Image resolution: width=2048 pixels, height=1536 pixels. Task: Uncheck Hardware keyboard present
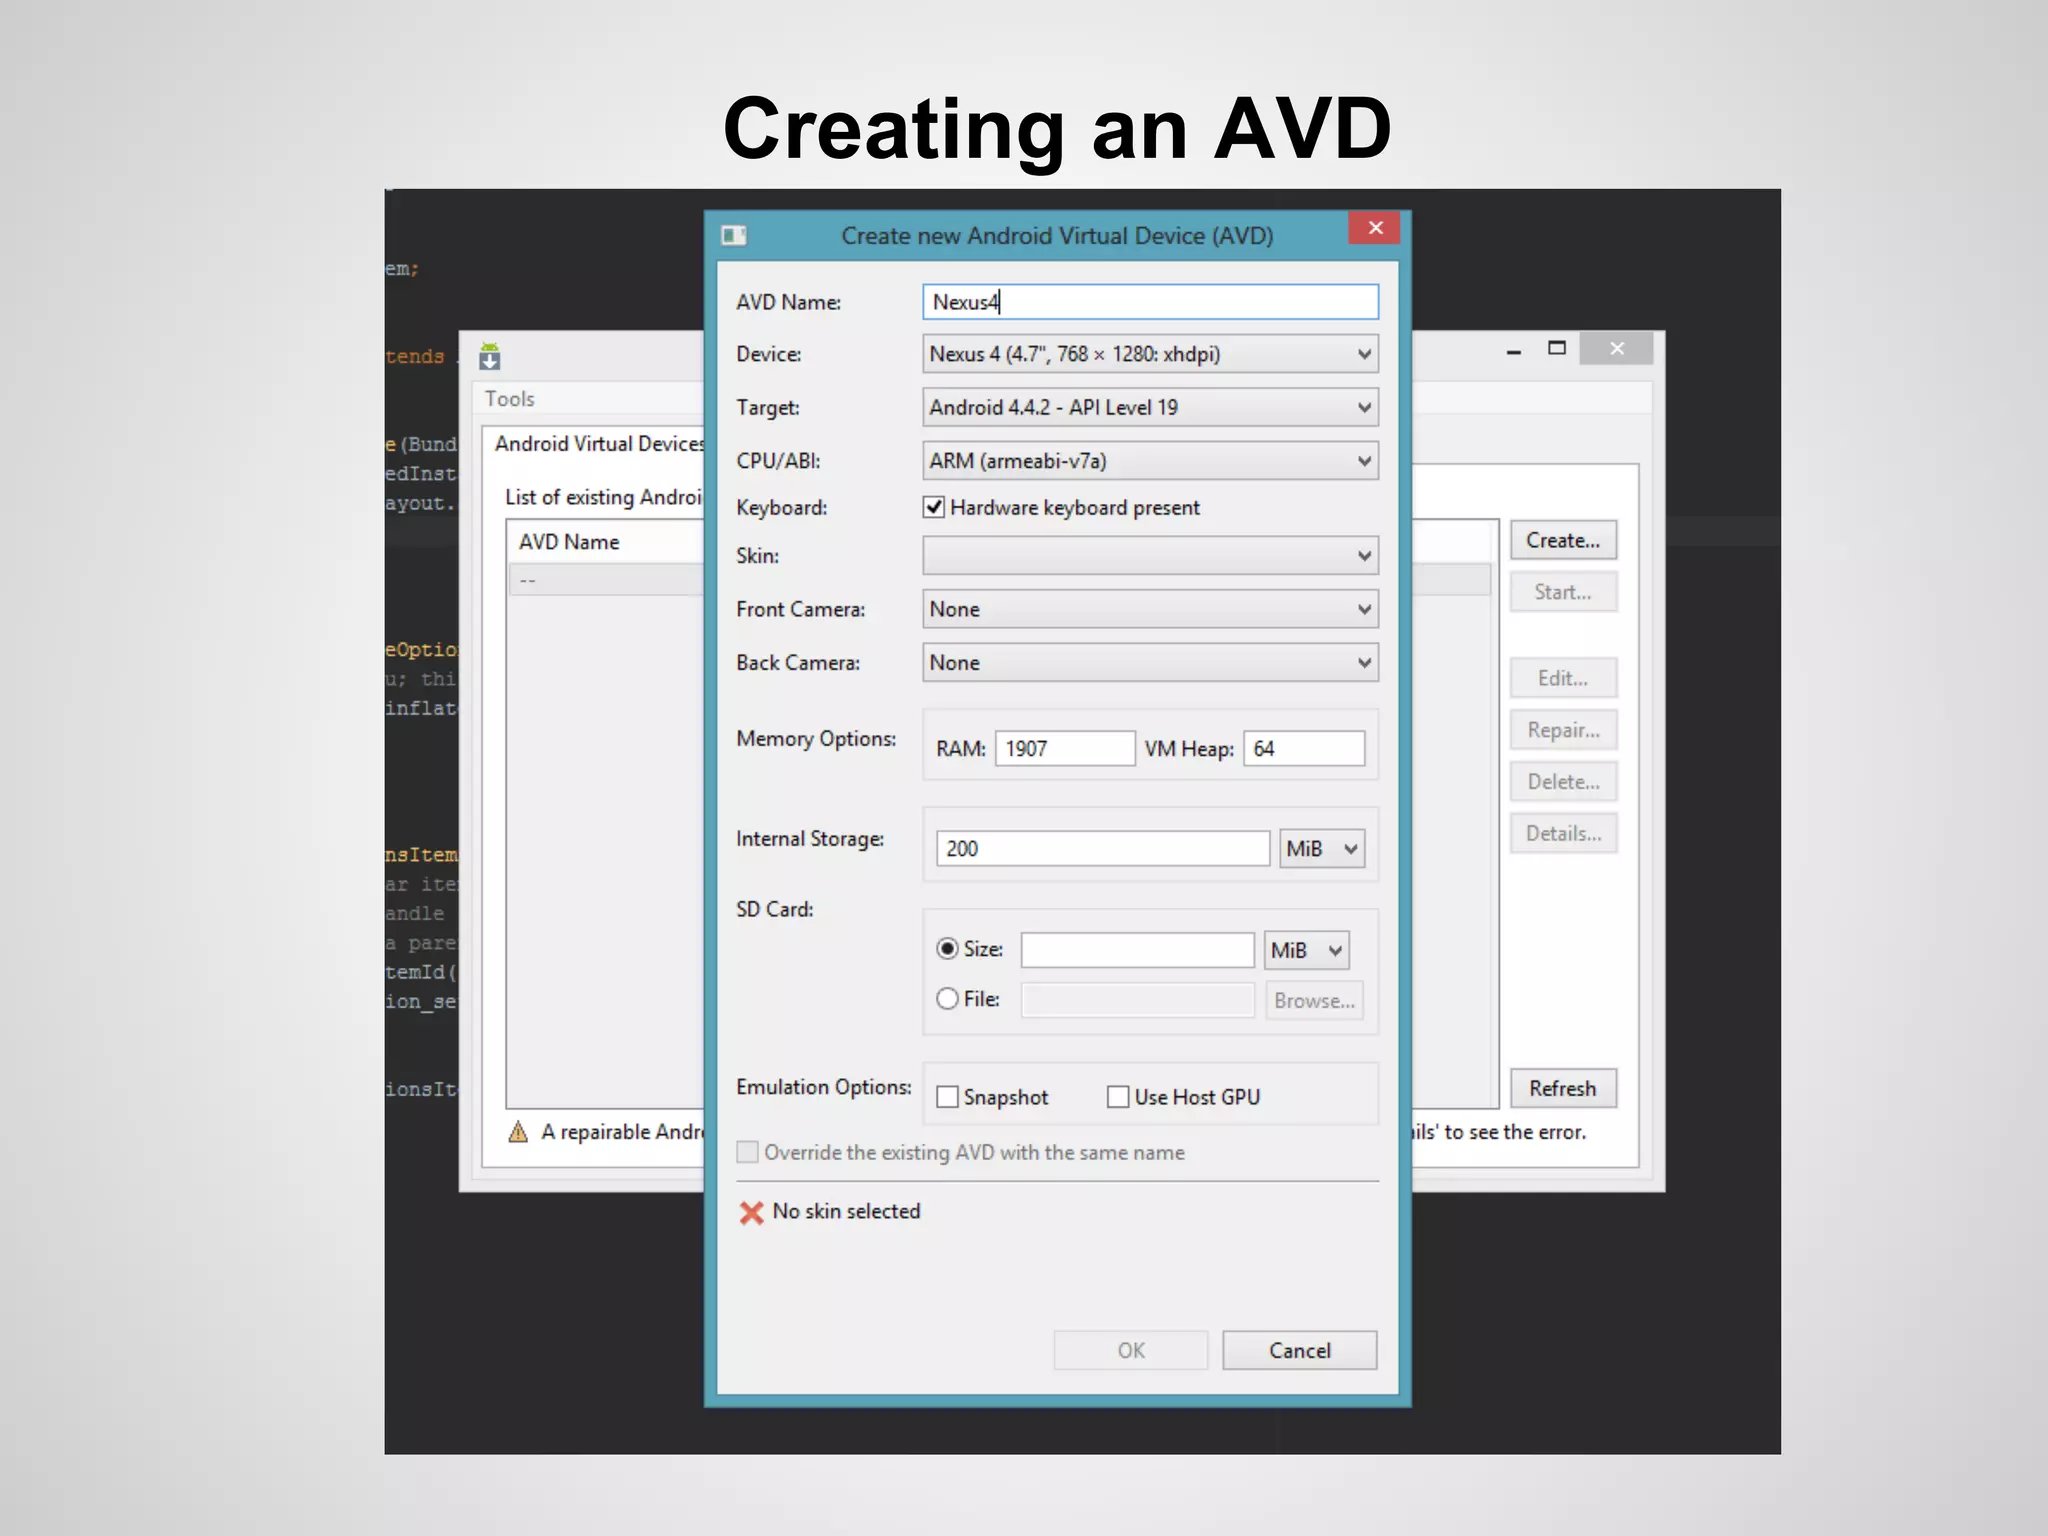(x=934, y=507)
